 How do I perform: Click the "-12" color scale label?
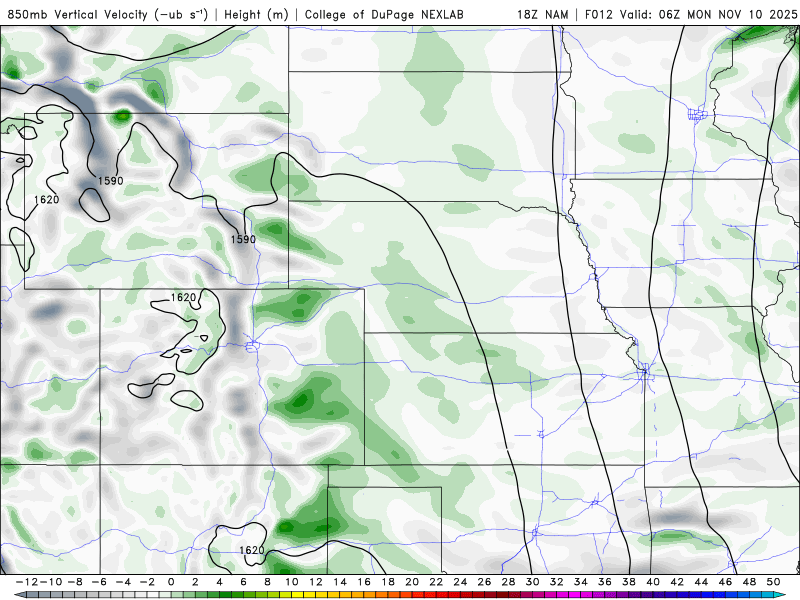point(26,582)
